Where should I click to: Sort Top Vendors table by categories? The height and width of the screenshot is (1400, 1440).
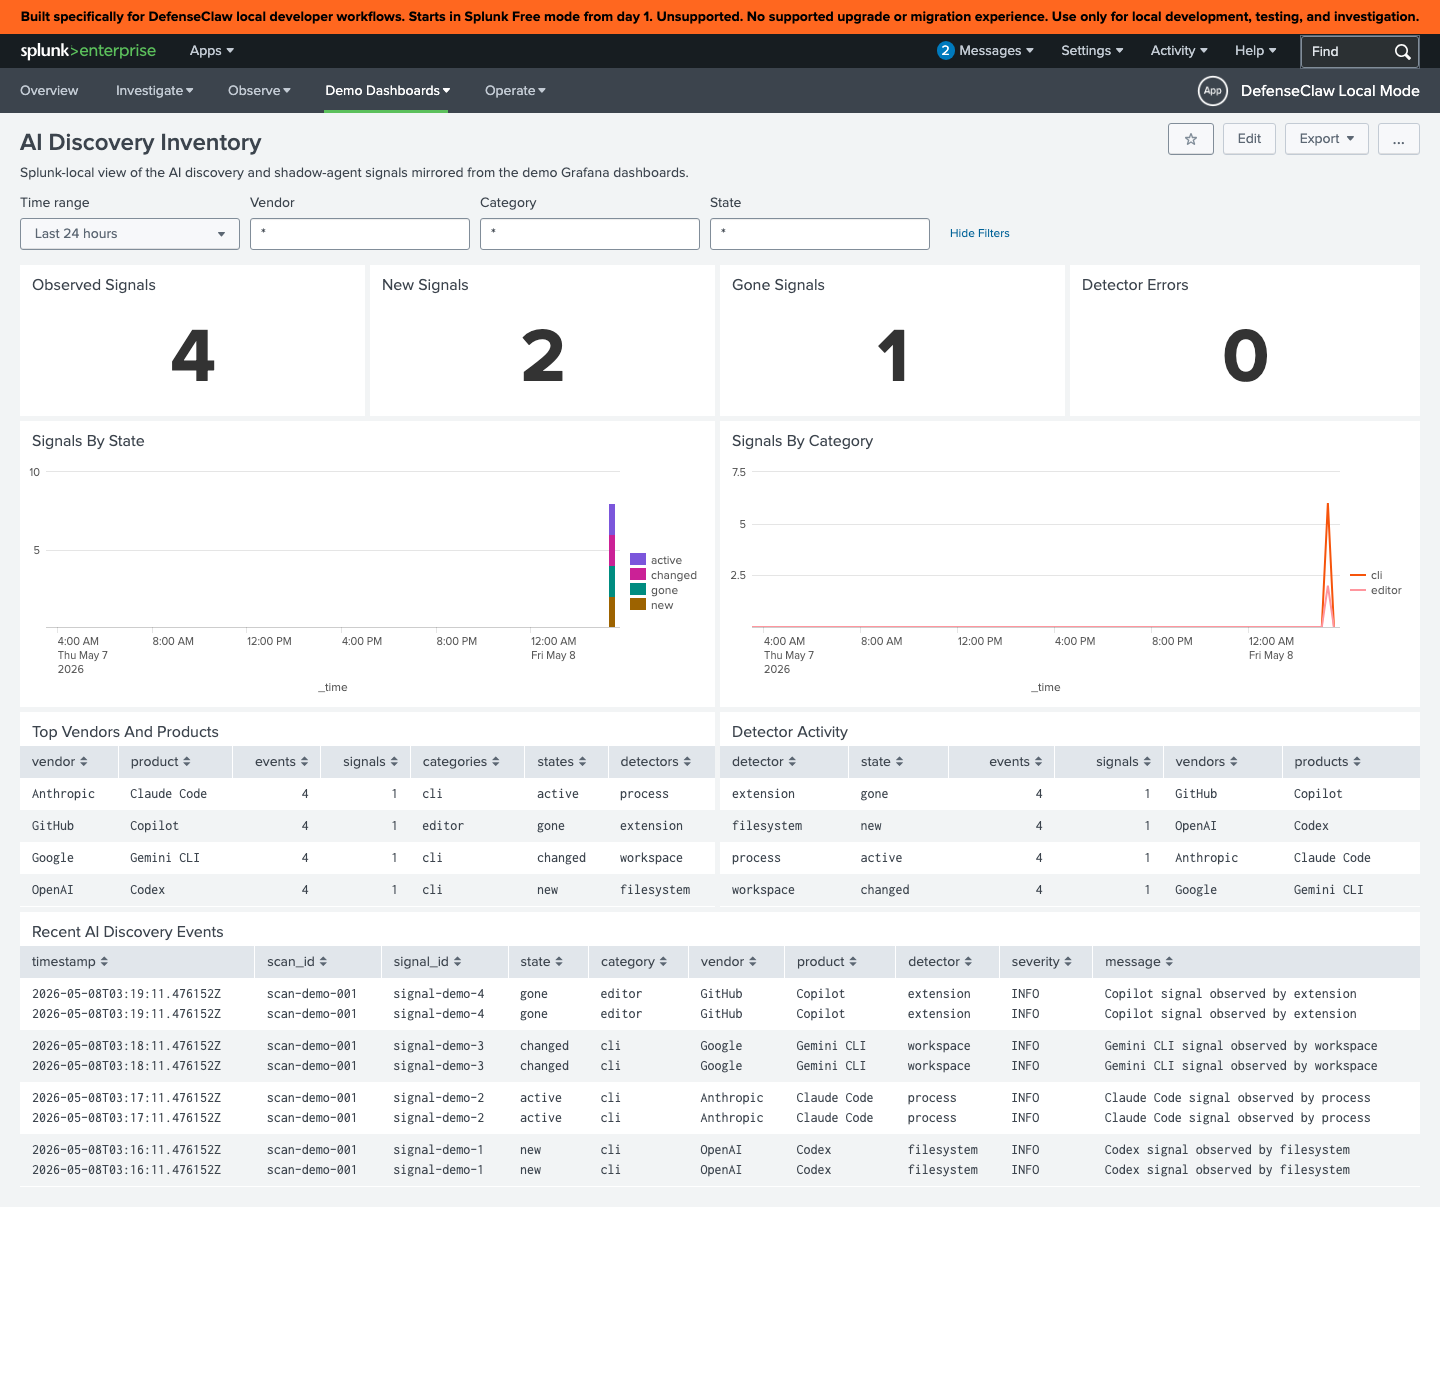click(461, 762)
